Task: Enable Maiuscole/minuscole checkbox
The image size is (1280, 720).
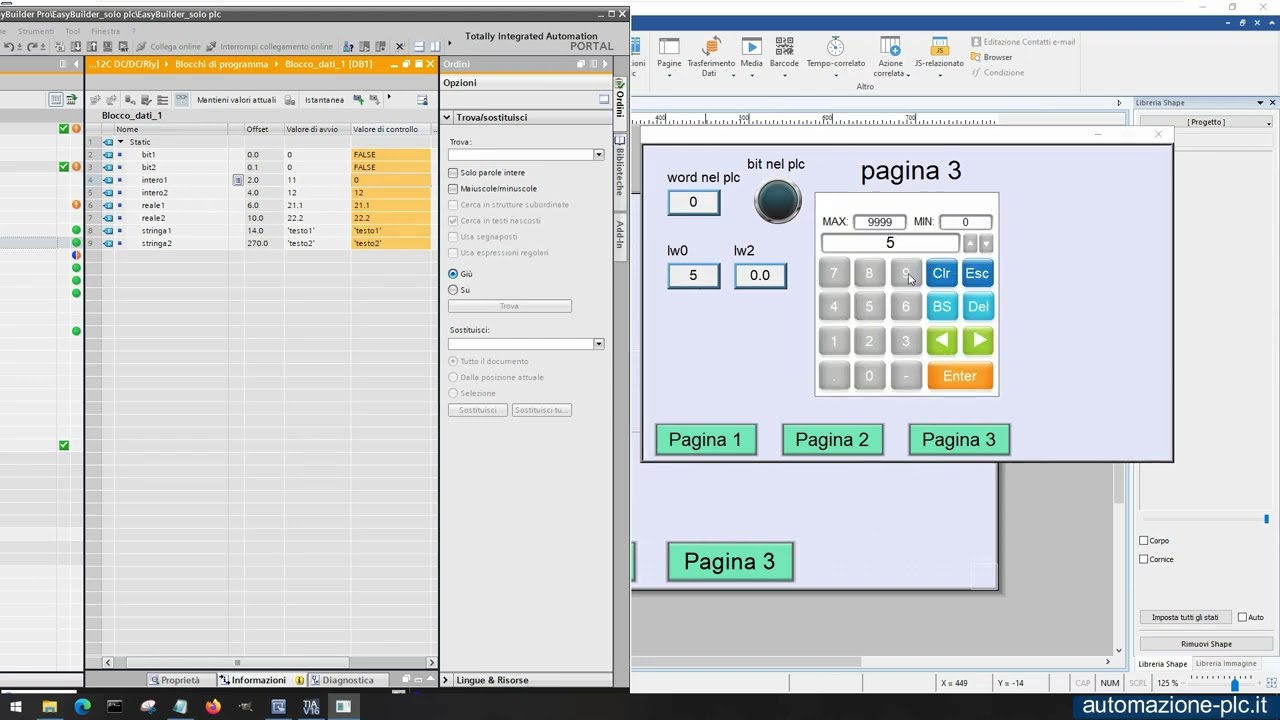Action: [453, 189]
